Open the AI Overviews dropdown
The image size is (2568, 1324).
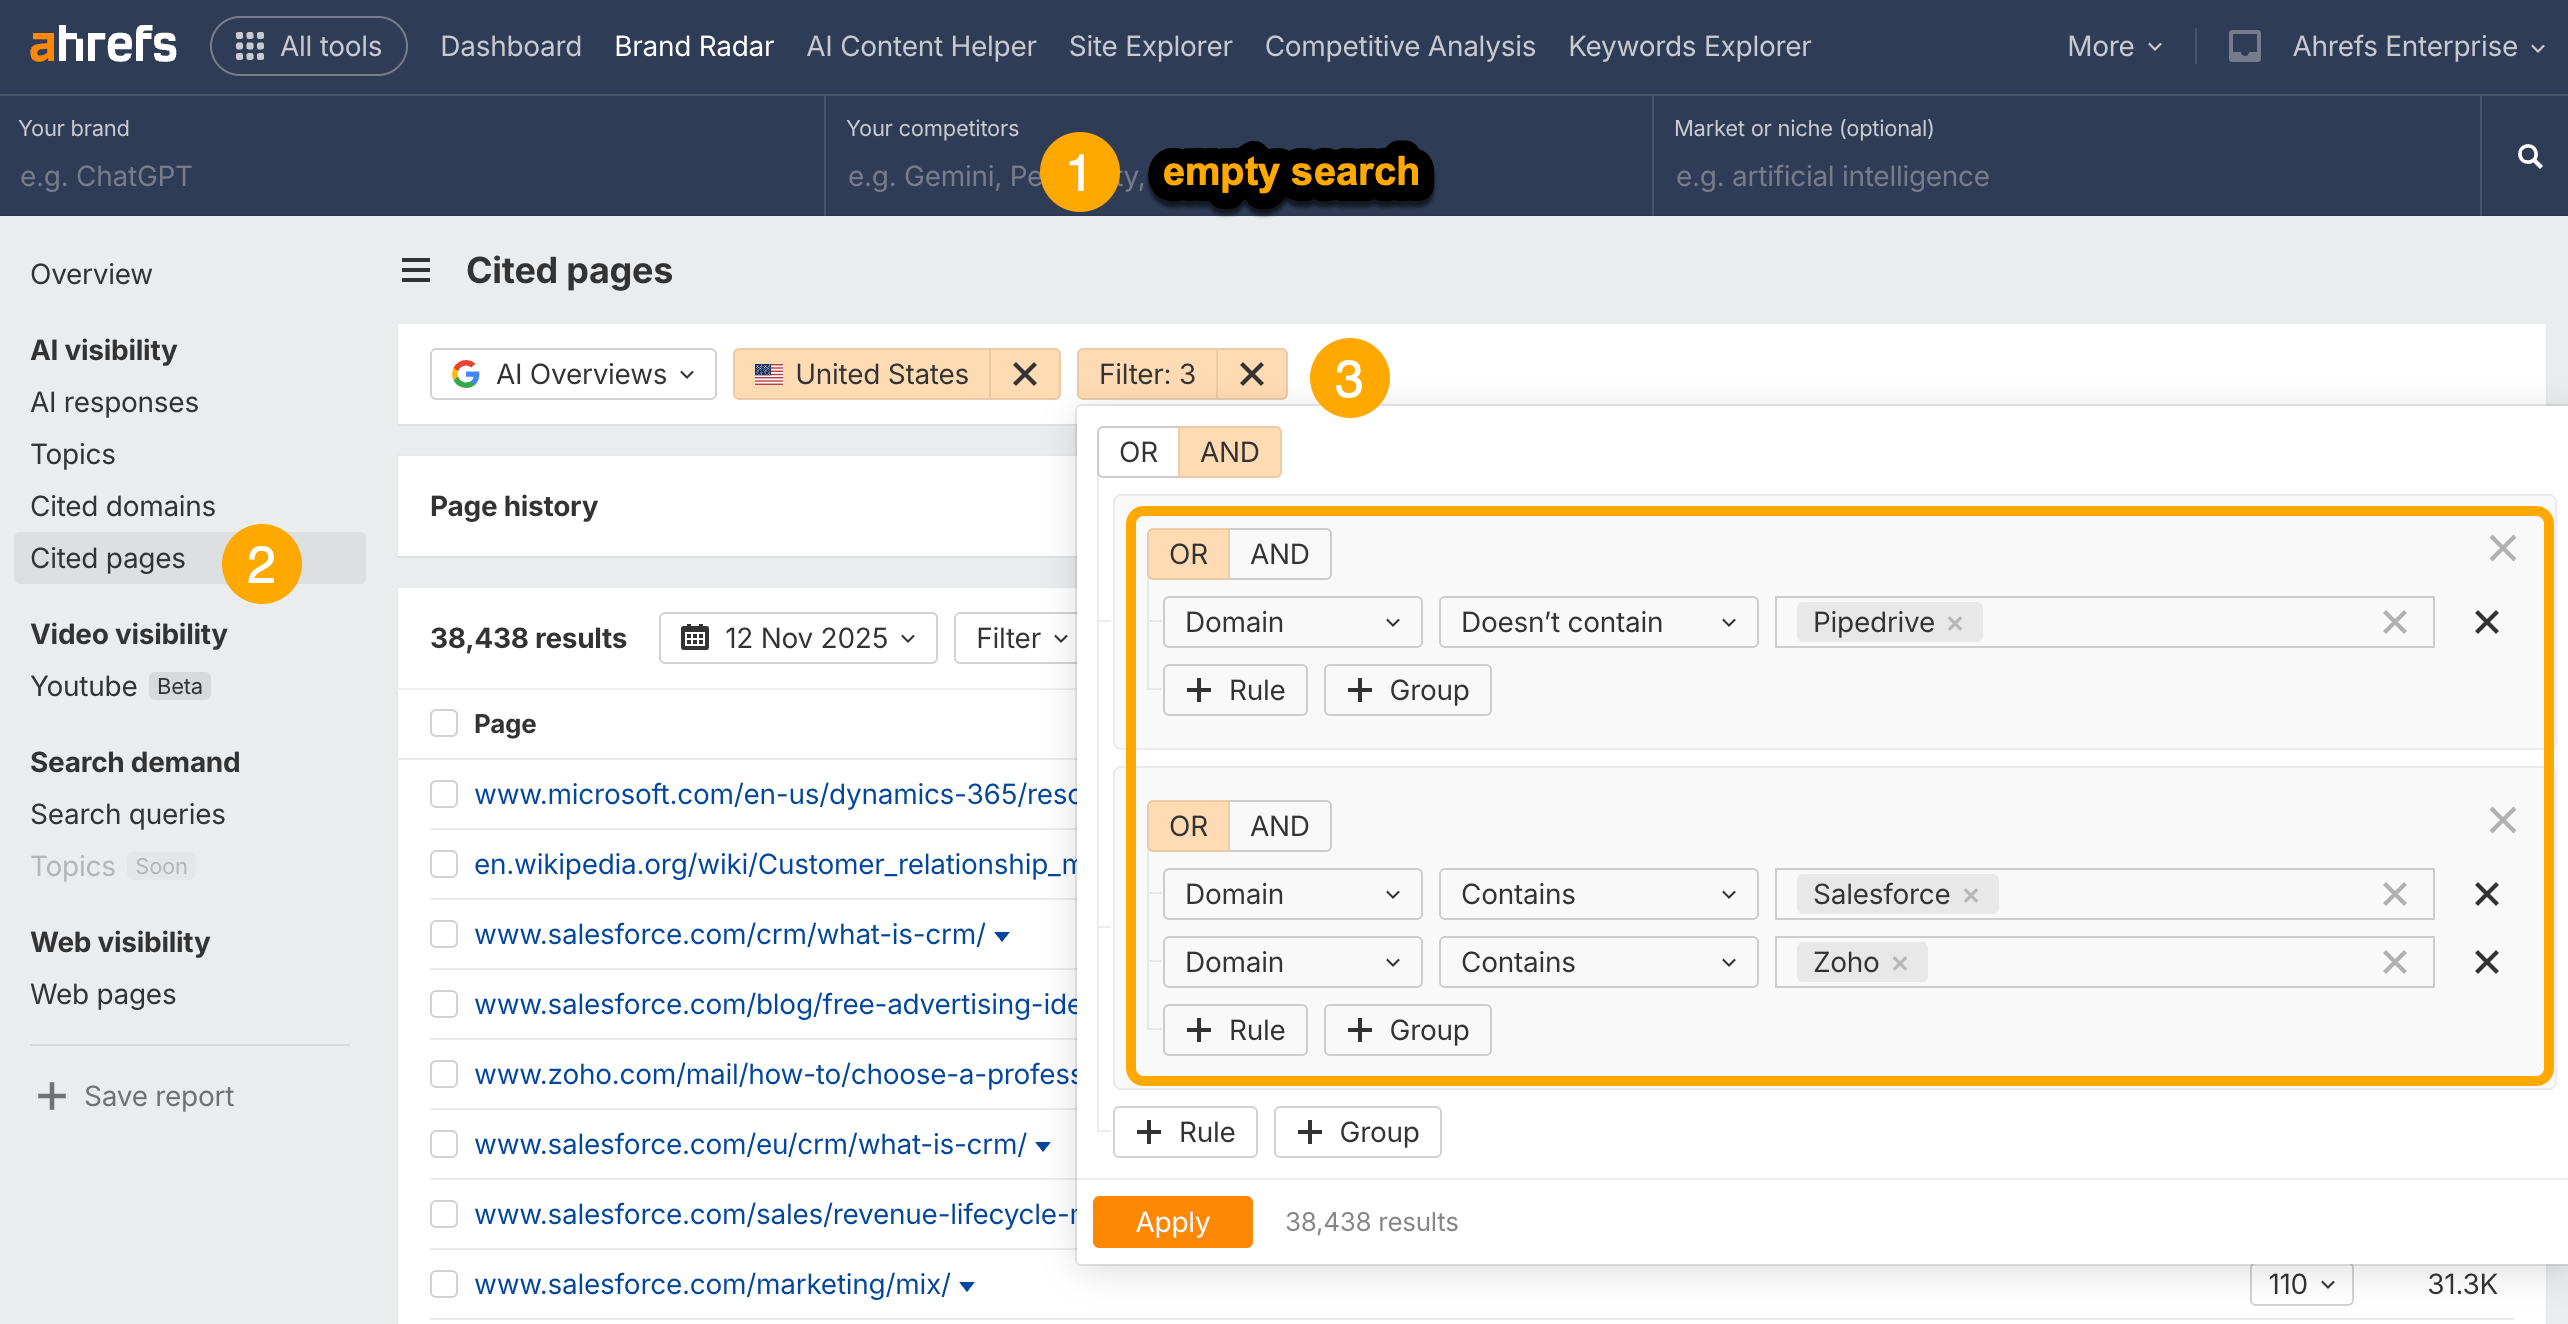click(573, 374)
